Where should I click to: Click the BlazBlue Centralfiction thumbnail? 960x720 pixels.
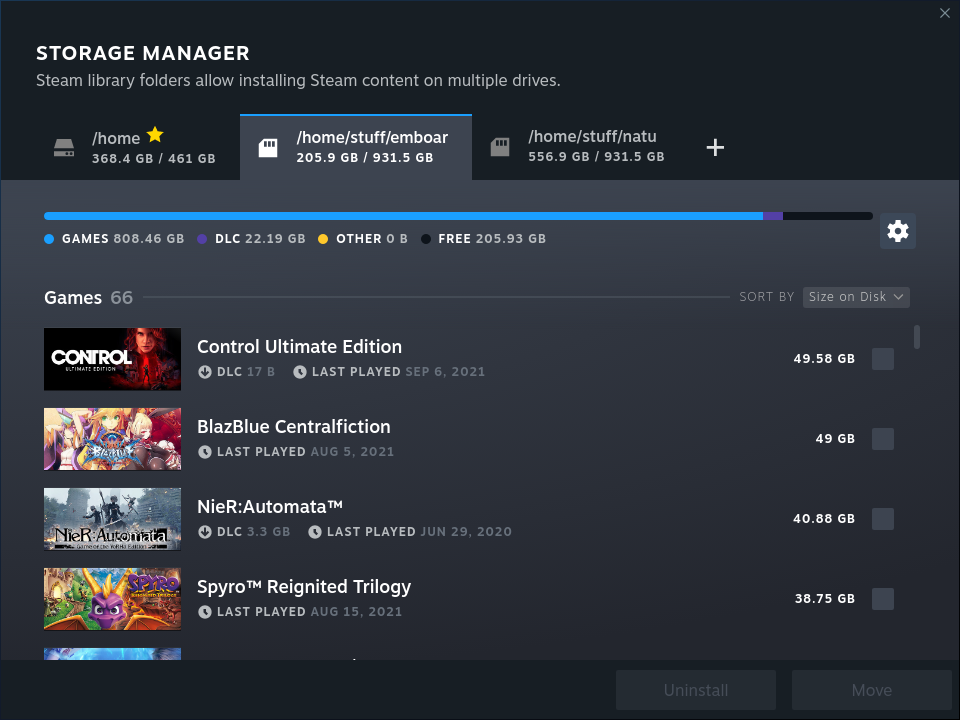pos(113,439)
